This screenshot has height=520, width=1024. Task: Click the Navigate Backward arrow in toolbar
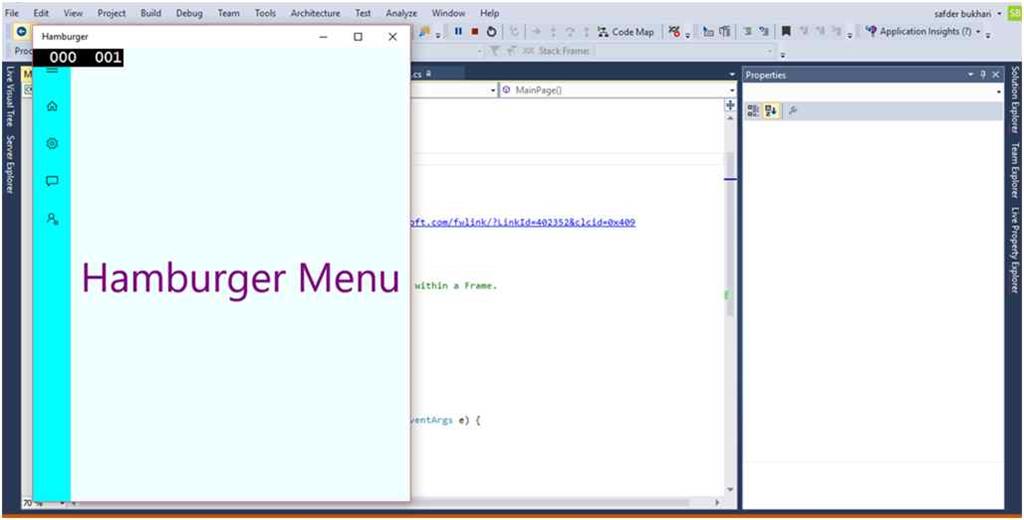coord(22,31)
